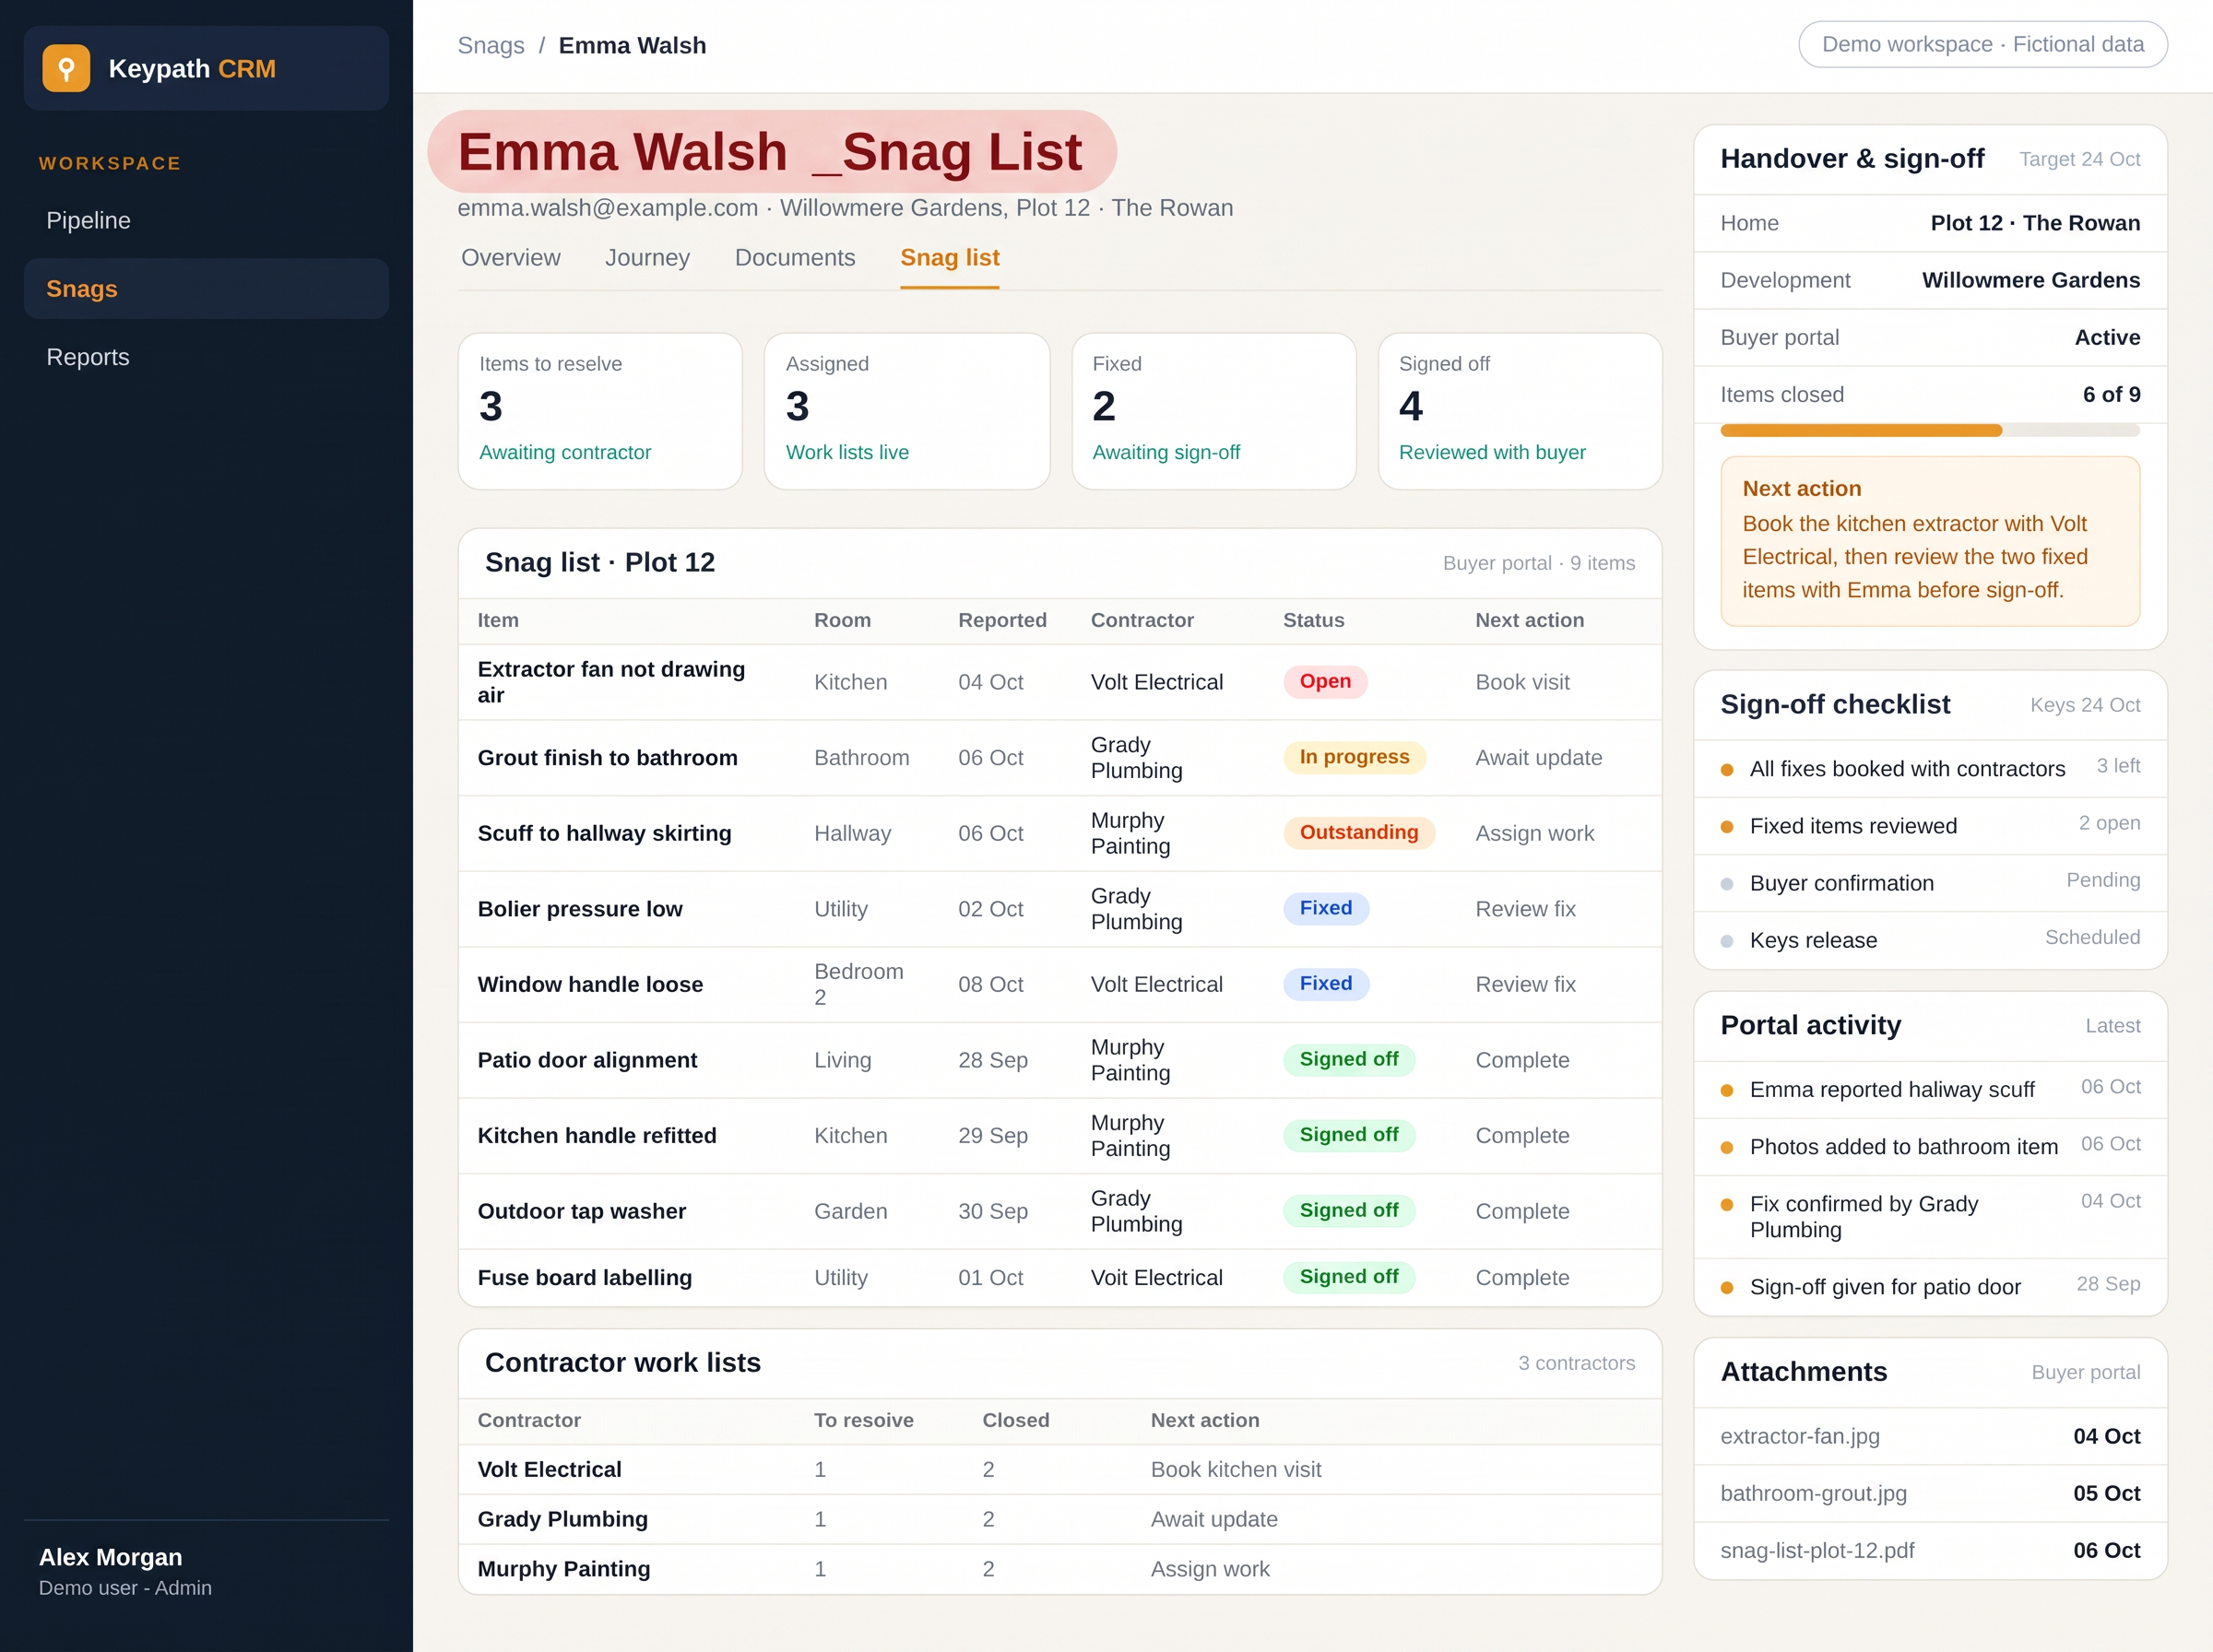The height and width of the screenshot is (1652, 2213).
Task: Click Fixed items reviewed checklist item
Action: [x=1929, y=826]
